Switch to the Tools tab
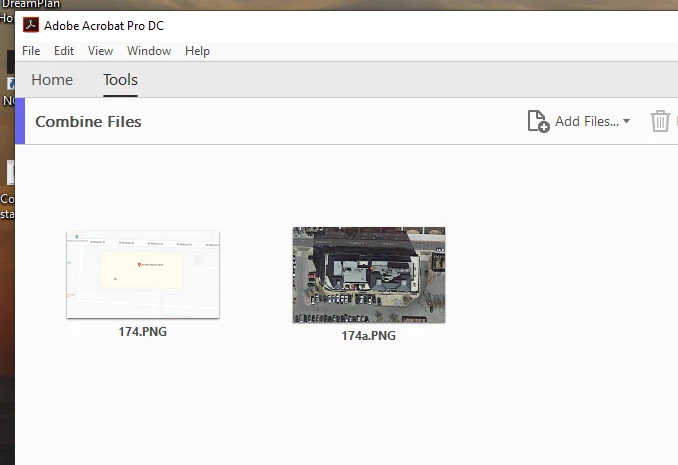Image resolution: width=678 pixels, height=465 pixels. (x=120, y=80)
